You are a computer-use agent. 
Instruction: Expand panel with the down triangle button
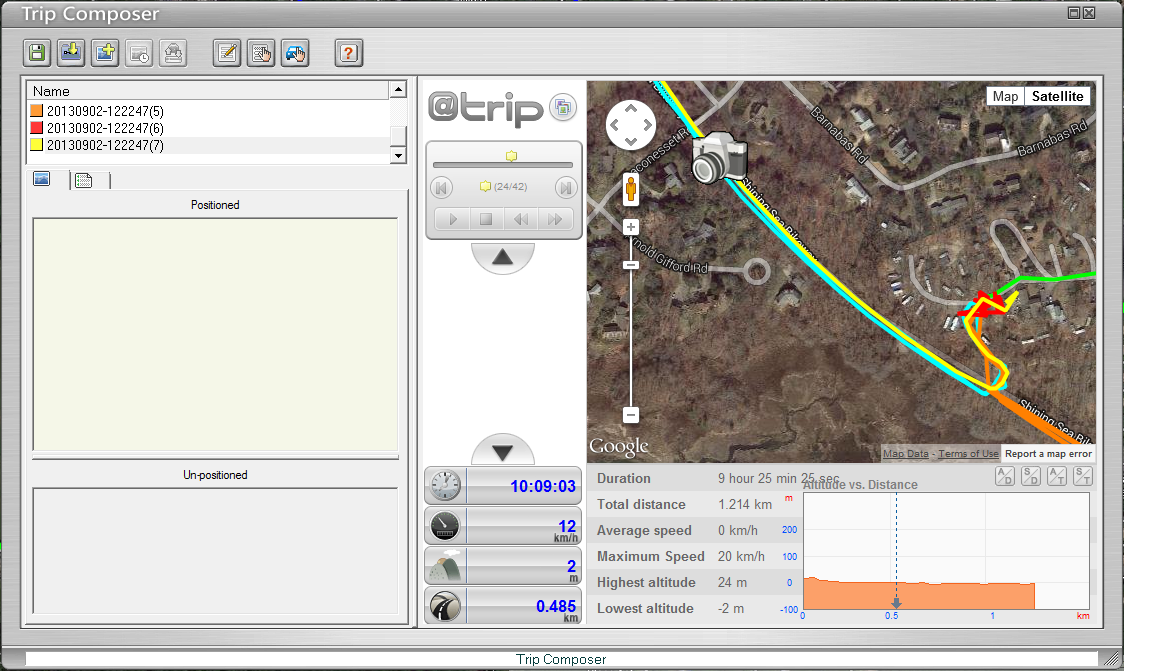[x=503, y=451]
